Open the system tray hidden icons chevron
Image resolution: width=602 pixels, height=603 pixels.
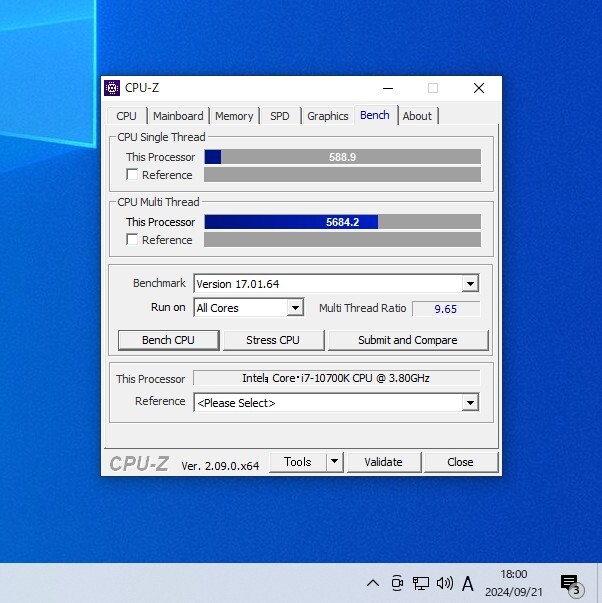point(373,583)
